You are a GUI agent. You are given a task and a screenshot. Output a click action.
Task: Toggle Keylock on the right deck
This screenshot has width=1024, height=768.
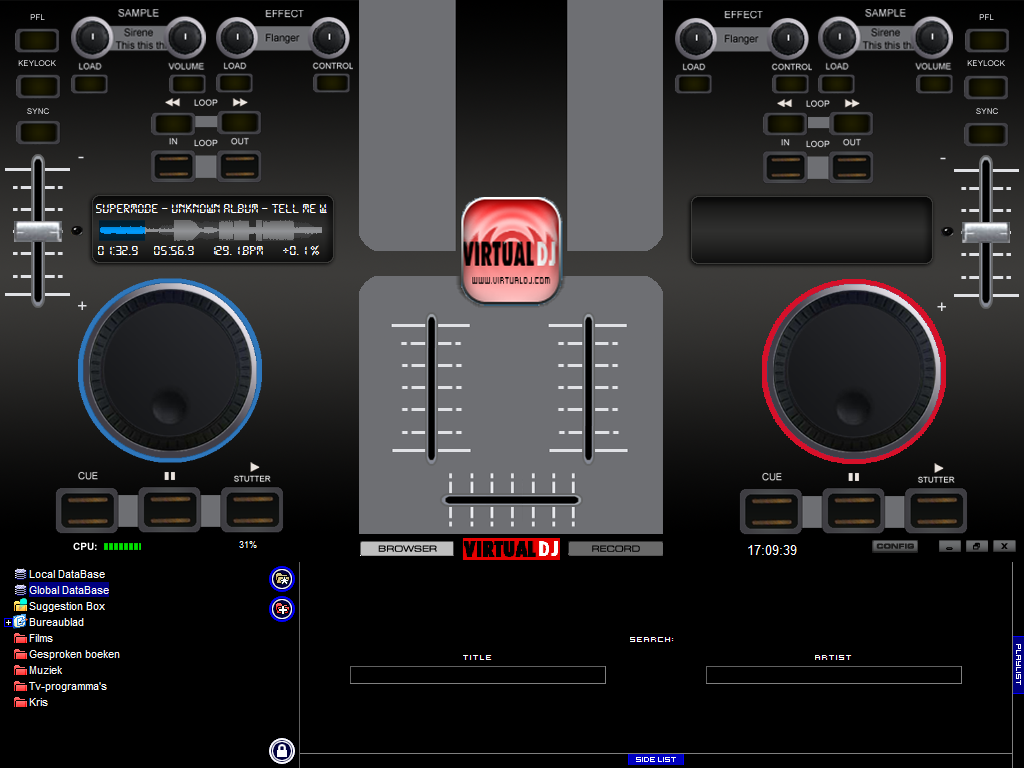pyautogui.click(x=987, y=86)
